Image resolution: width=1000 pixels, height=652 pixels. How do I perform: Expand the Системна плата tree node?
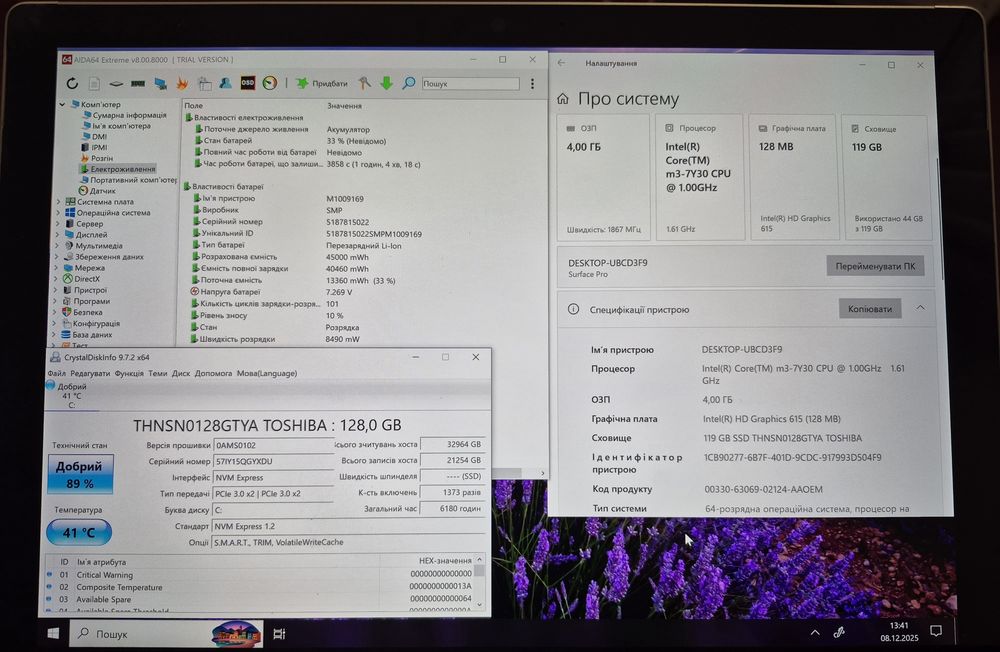tap(58, 202)
